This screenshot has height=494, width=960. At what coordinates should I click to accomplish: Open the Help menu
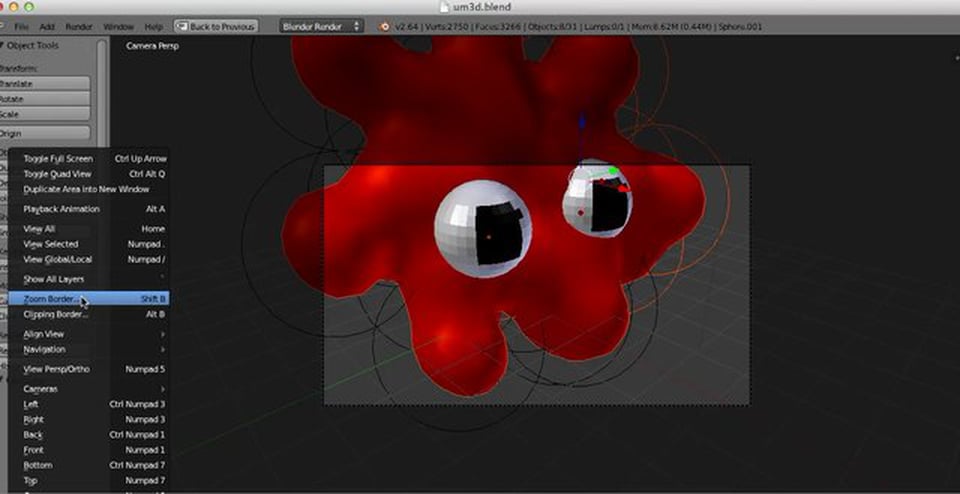154,27
